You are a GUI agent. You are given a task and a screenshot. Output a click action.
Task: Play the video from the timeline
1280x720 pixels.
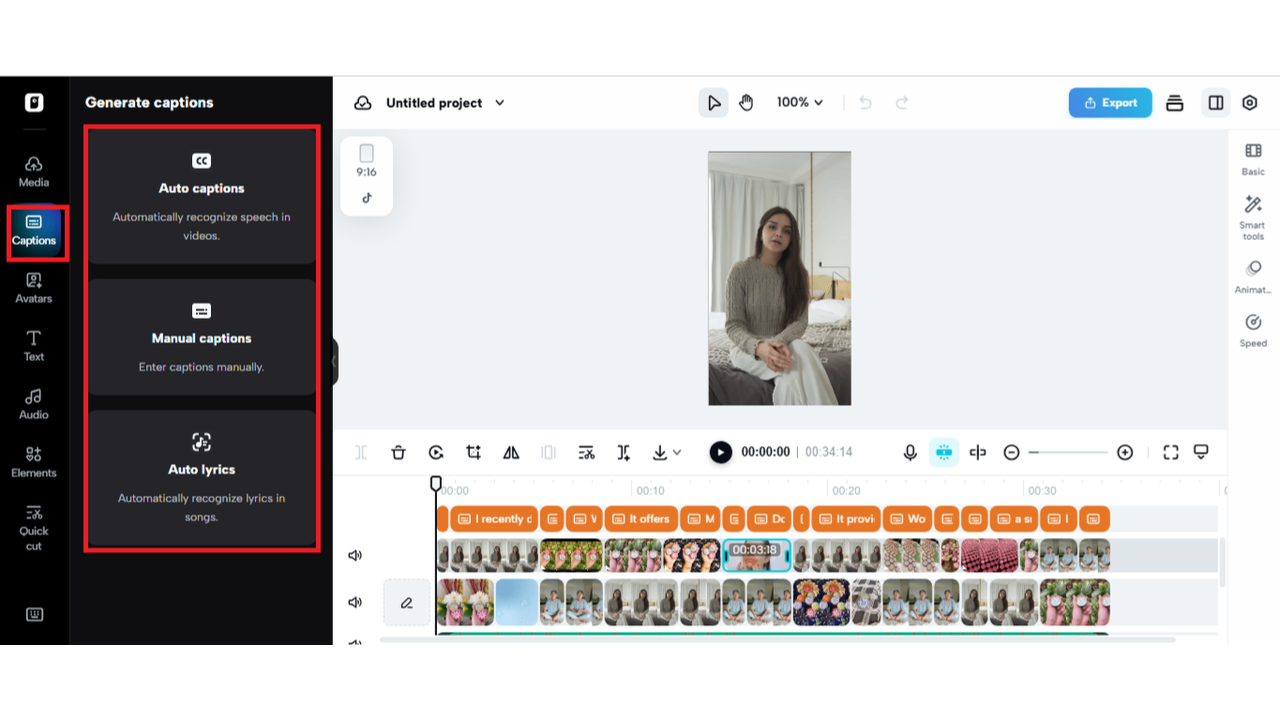click(720, 453)
